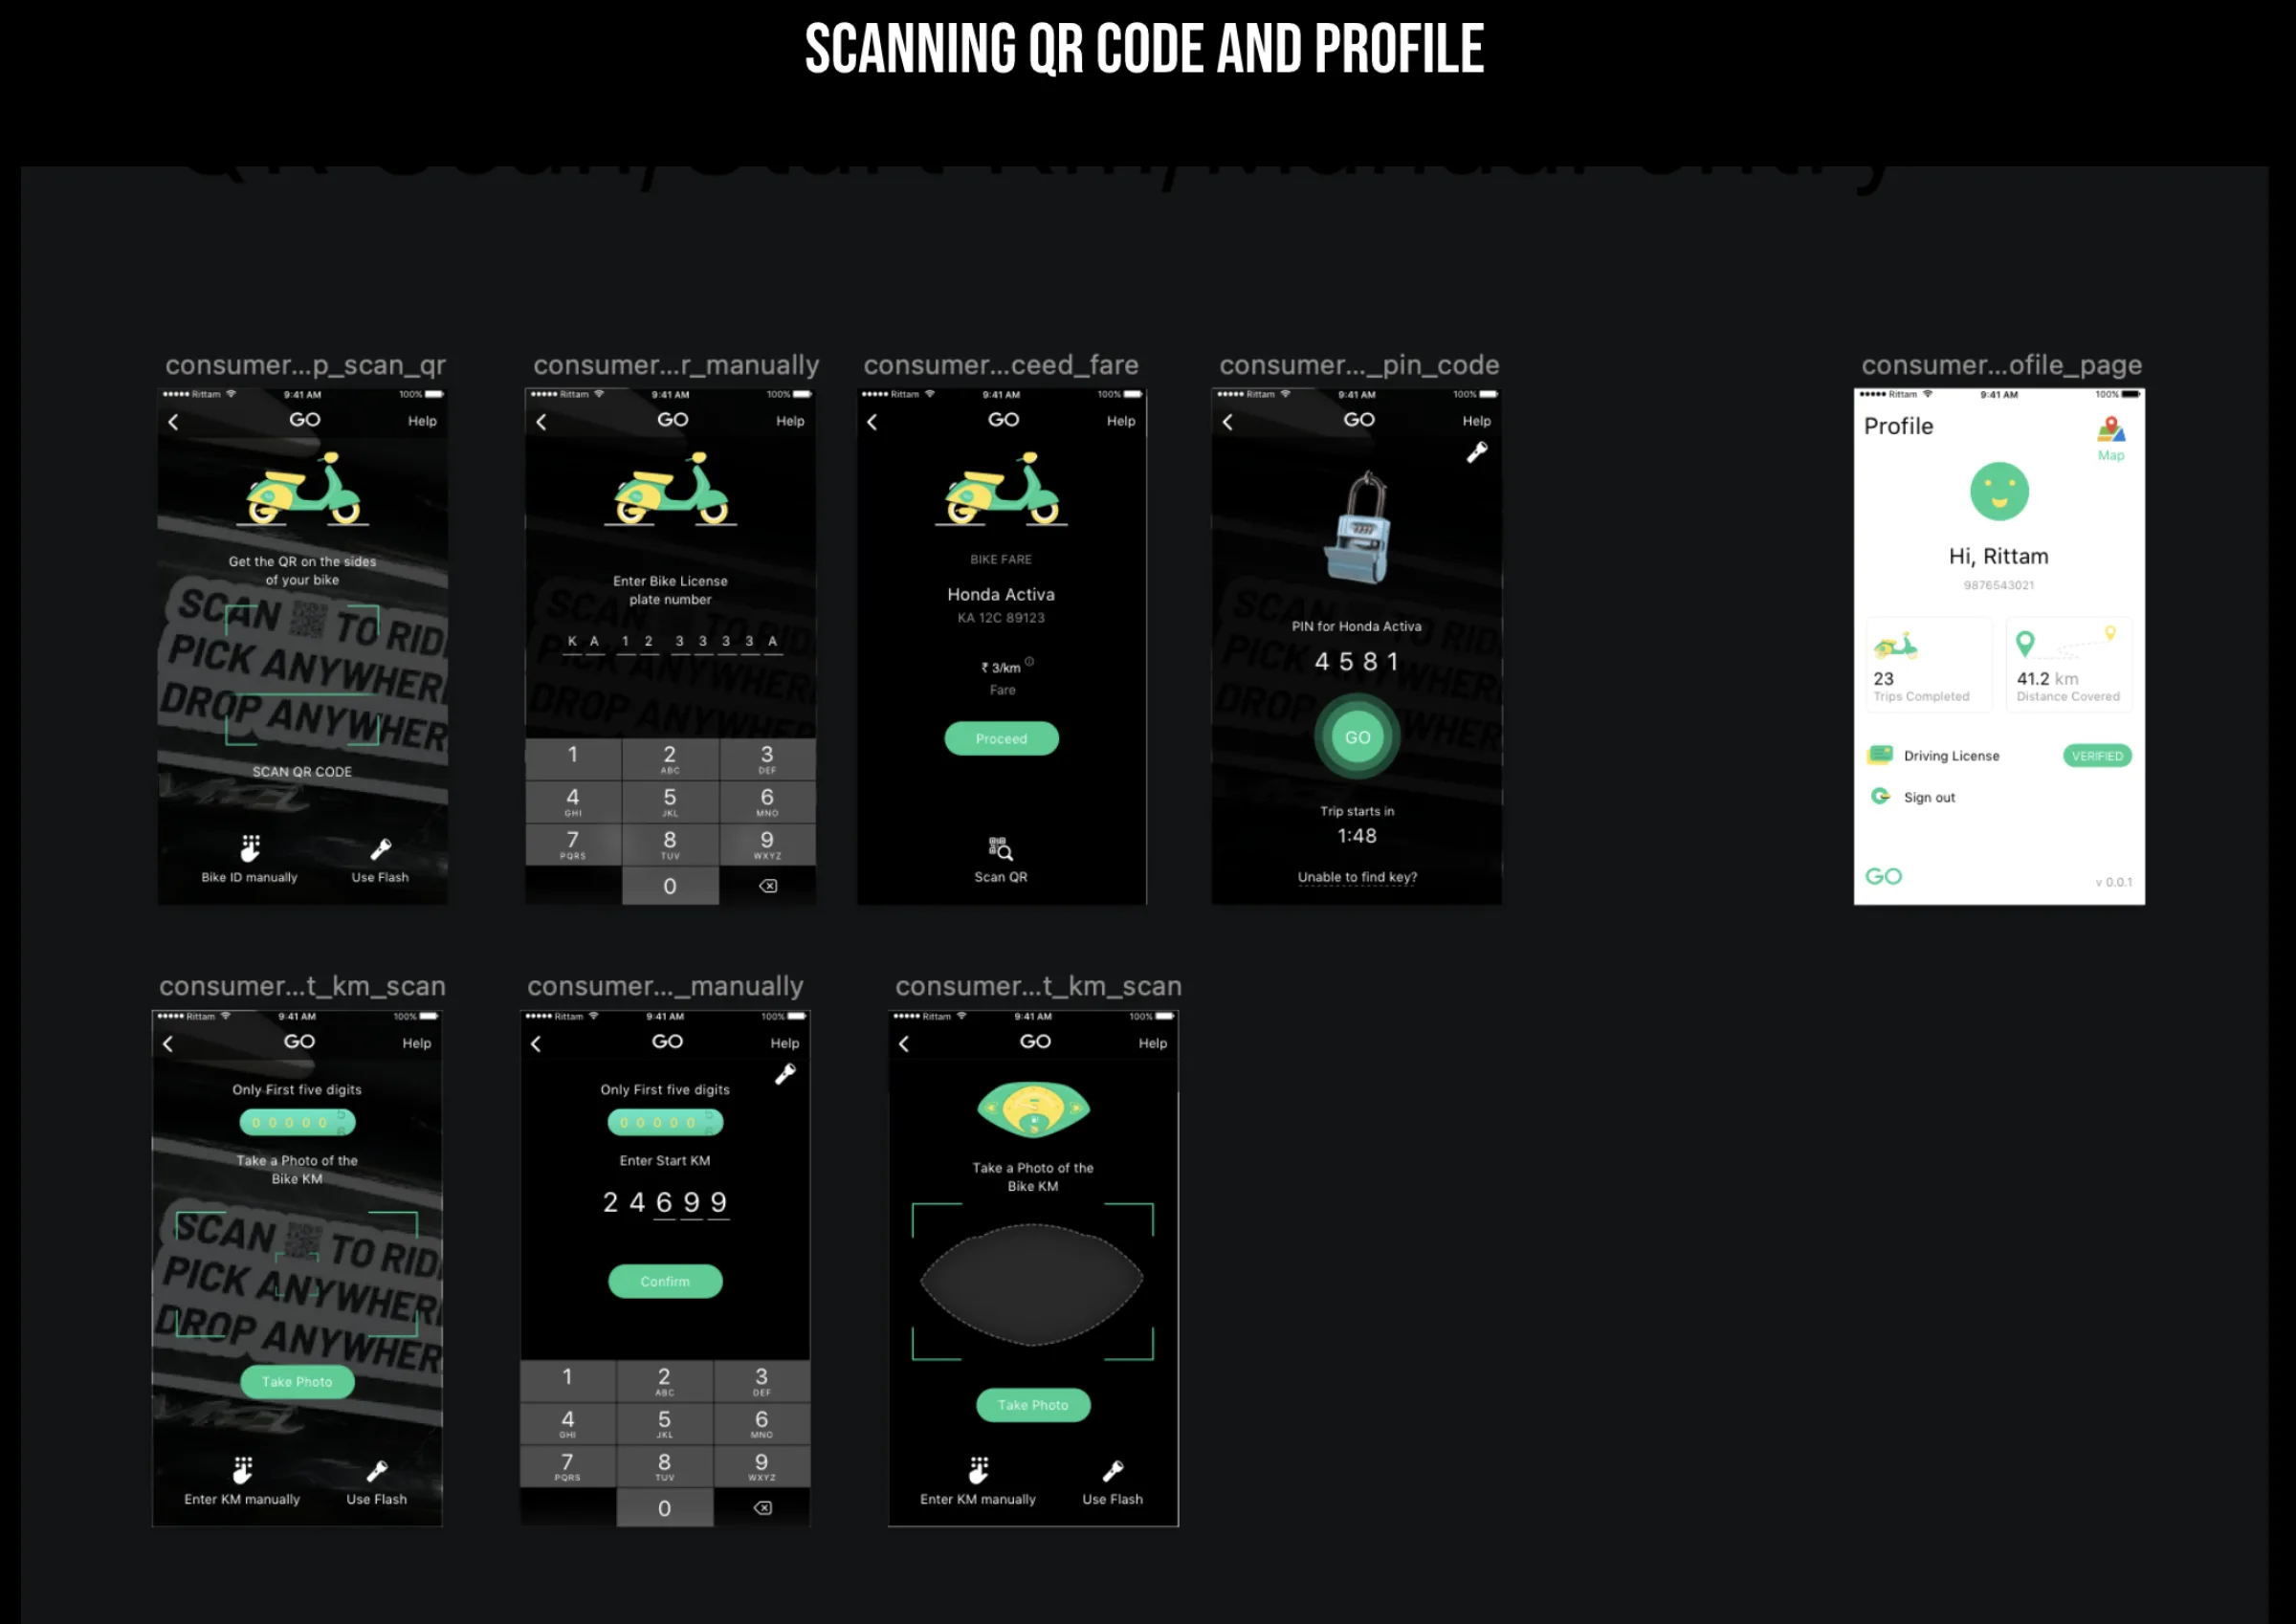The height and width of the screenshot is (1624, 2296).
Task: Tap SCAN QR CODE label
Action: (x=302, y=772)
